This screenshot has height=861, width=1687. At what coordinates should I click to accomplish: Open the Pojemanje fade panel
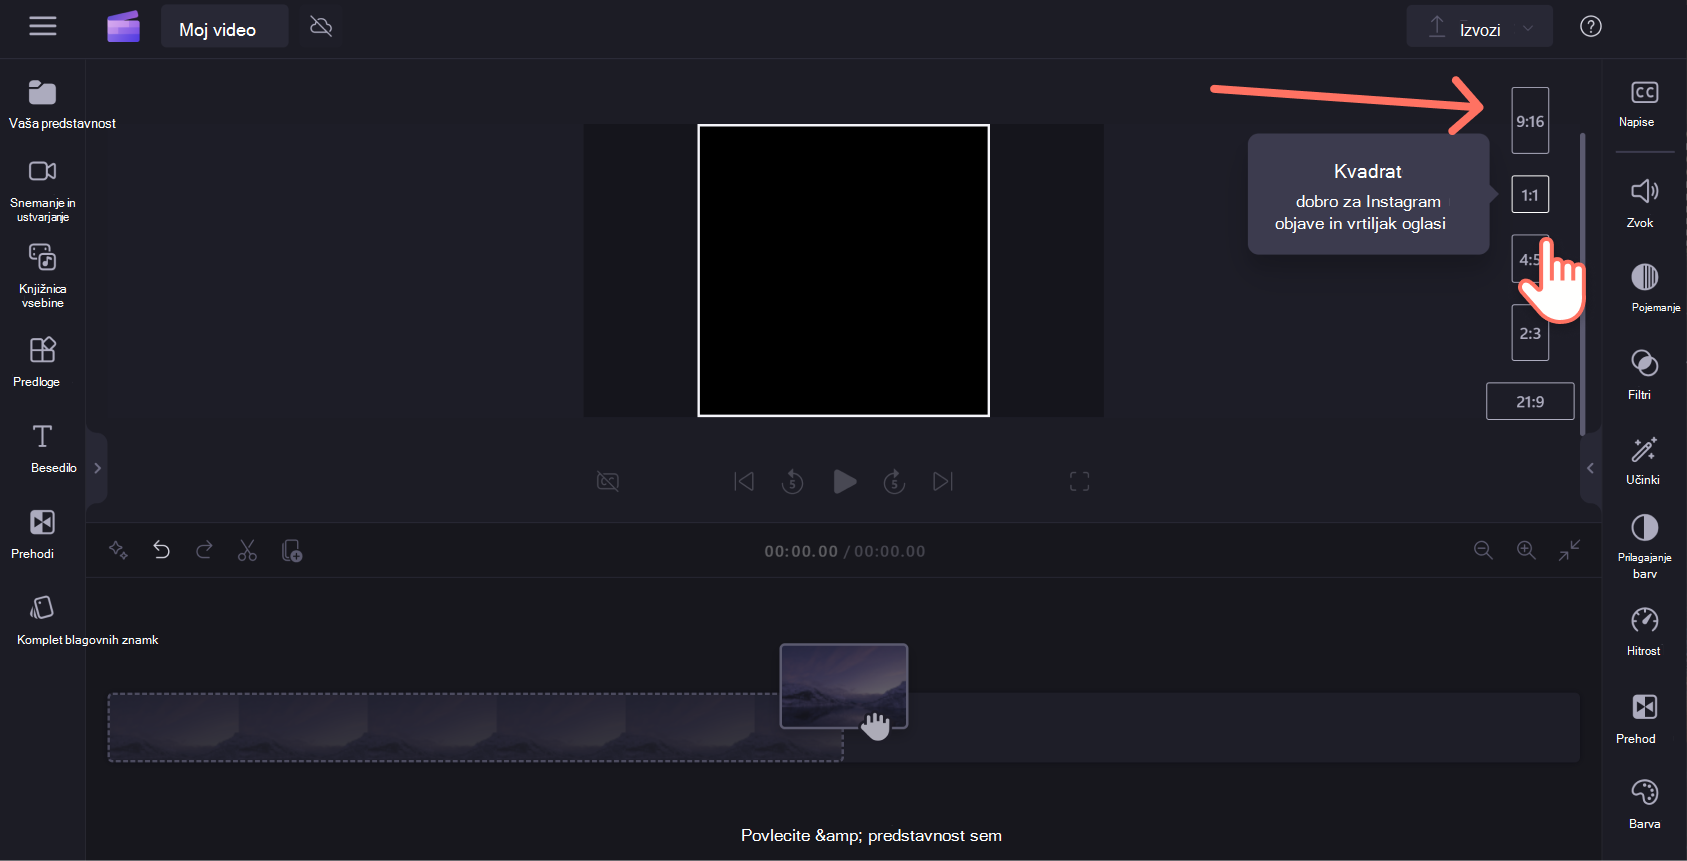1644,288
